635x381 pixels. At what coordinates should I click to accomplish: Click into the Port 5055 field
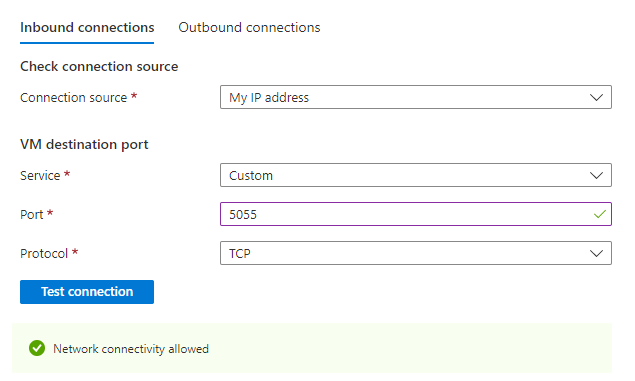(x=416, y=214)
